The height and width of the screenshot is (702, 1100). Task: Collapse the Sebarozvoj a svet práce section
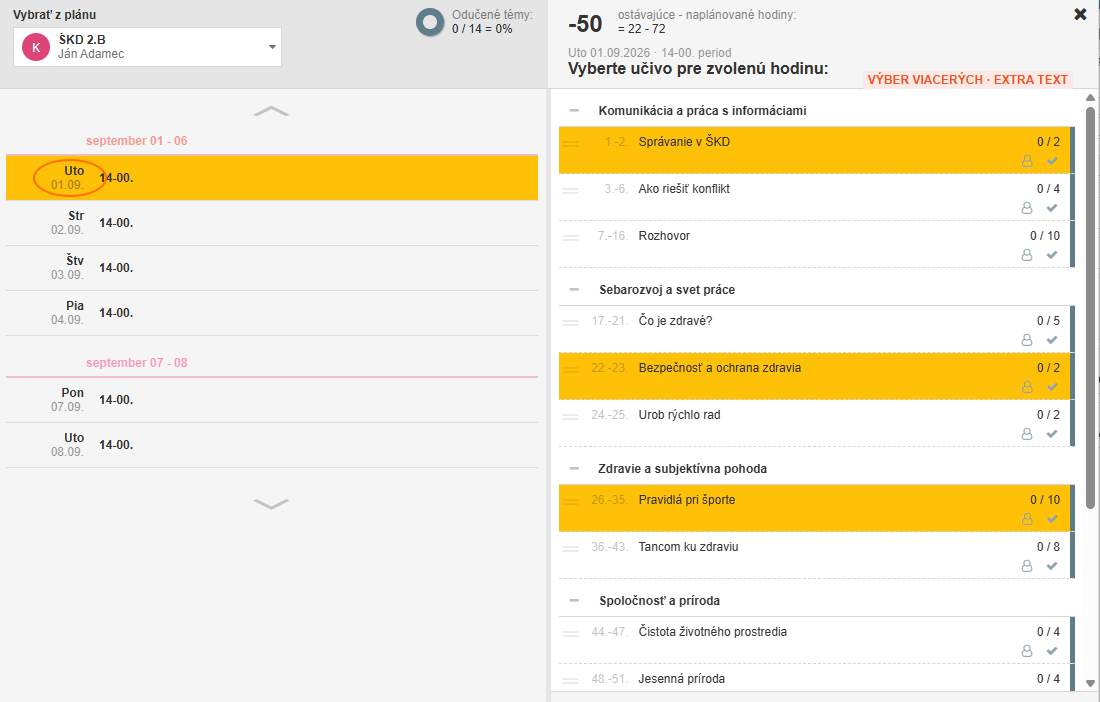pyautogui.click(x=575, y=290)
